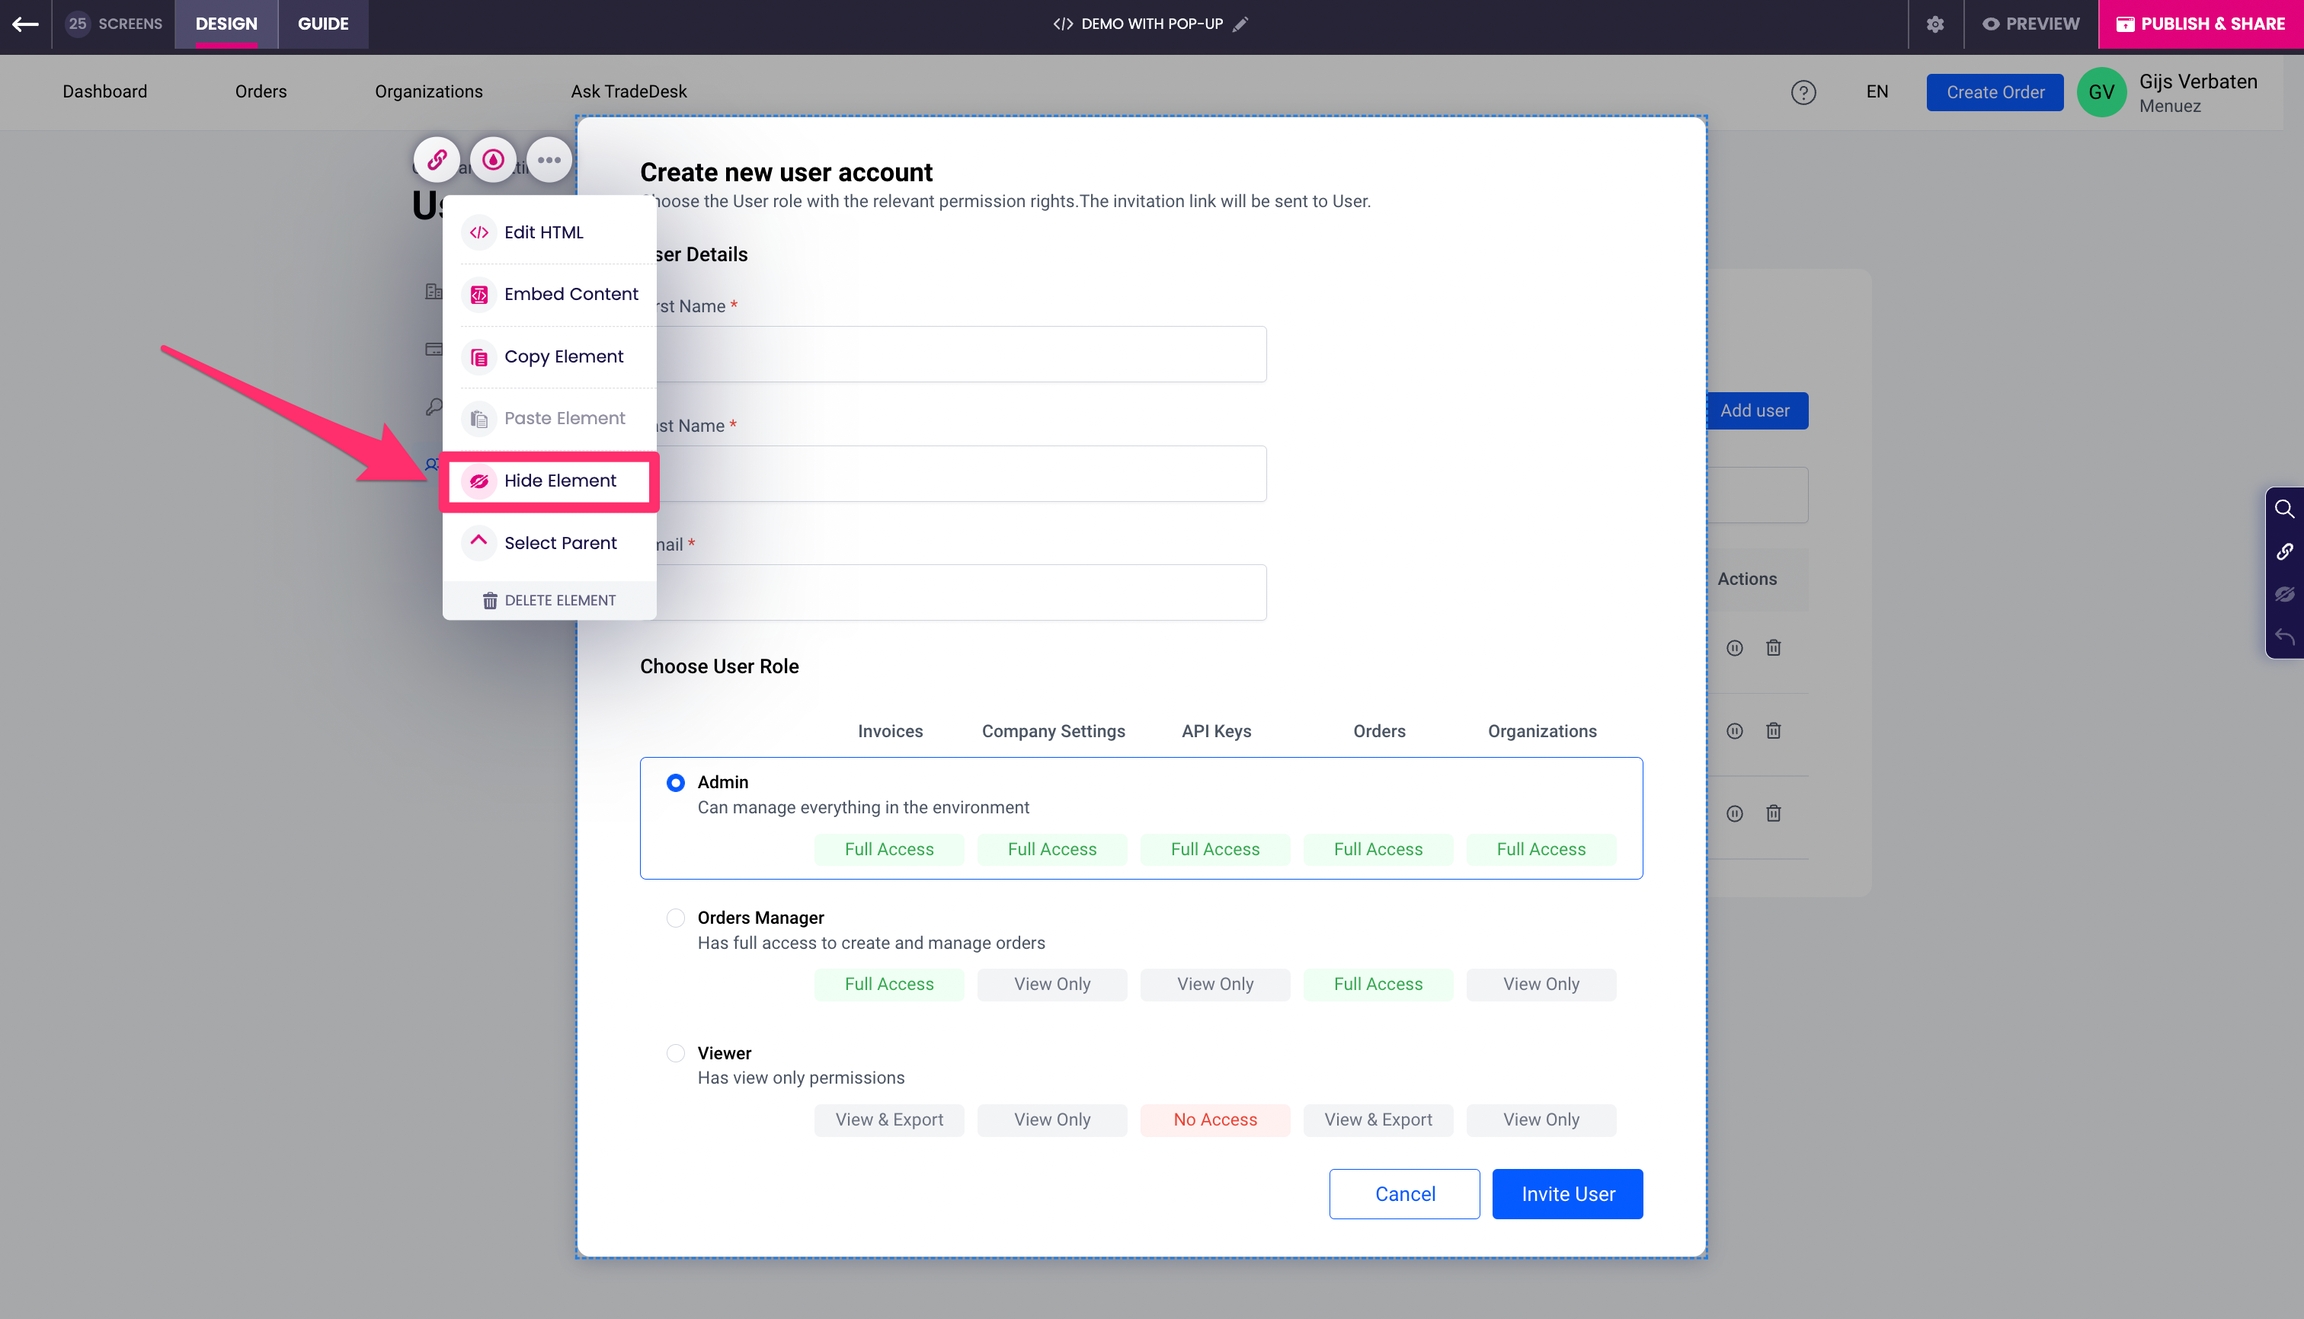Choose Select Parent from context menu
Image resolution: width=2304 pixels, height=1319 pixels.
[559, 543]
